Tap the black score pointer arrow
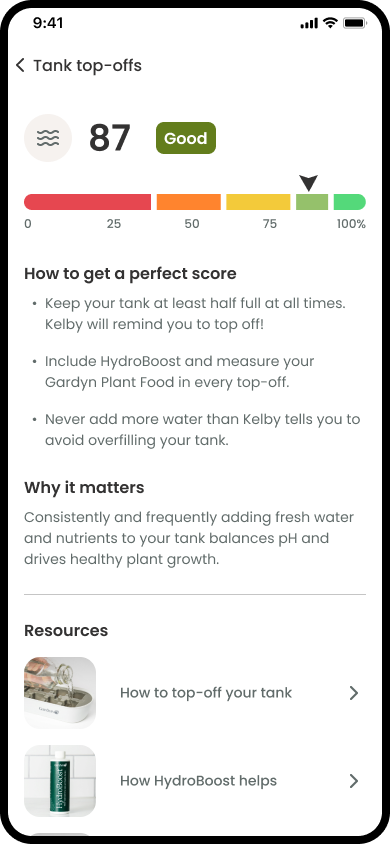The image size is (390, 844). tap(309, 183)
